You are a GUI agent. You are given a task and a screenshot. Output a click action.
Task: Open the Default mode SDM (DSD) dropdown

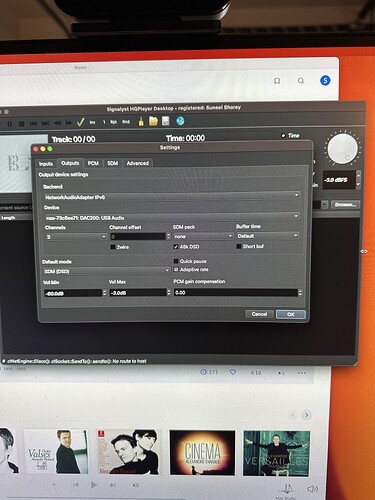pos(107,271)
